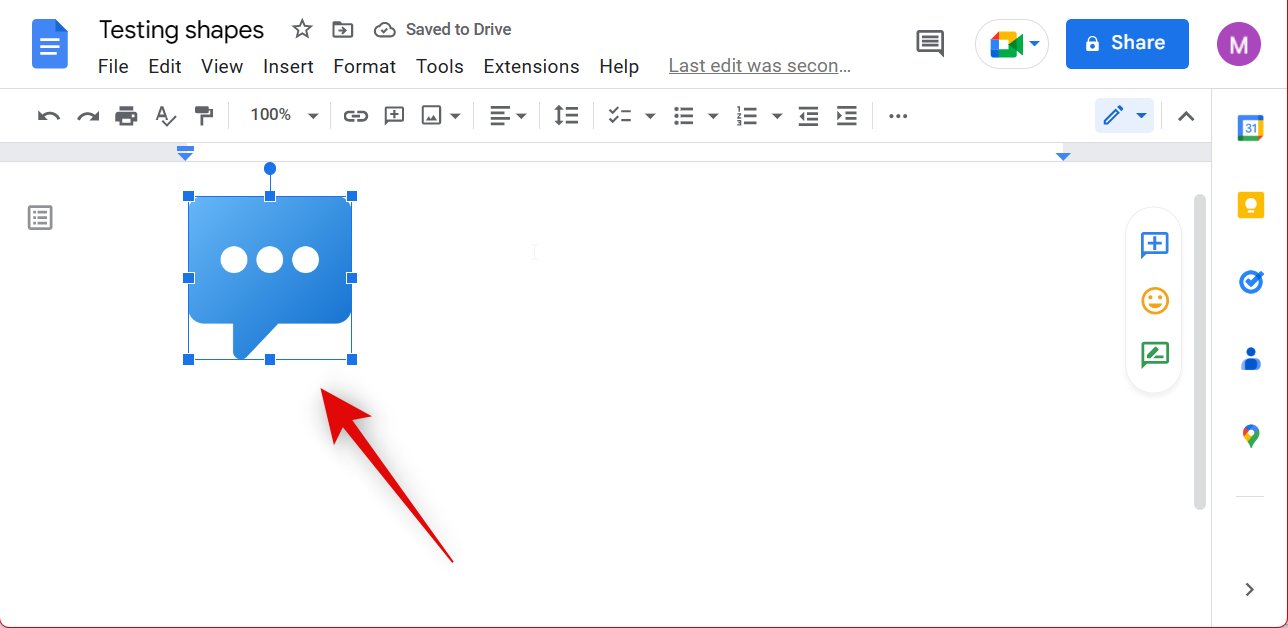Screen dimensions: 1288x628
Task: Decrease indent with the outdent icon
Action: point(809,116)
